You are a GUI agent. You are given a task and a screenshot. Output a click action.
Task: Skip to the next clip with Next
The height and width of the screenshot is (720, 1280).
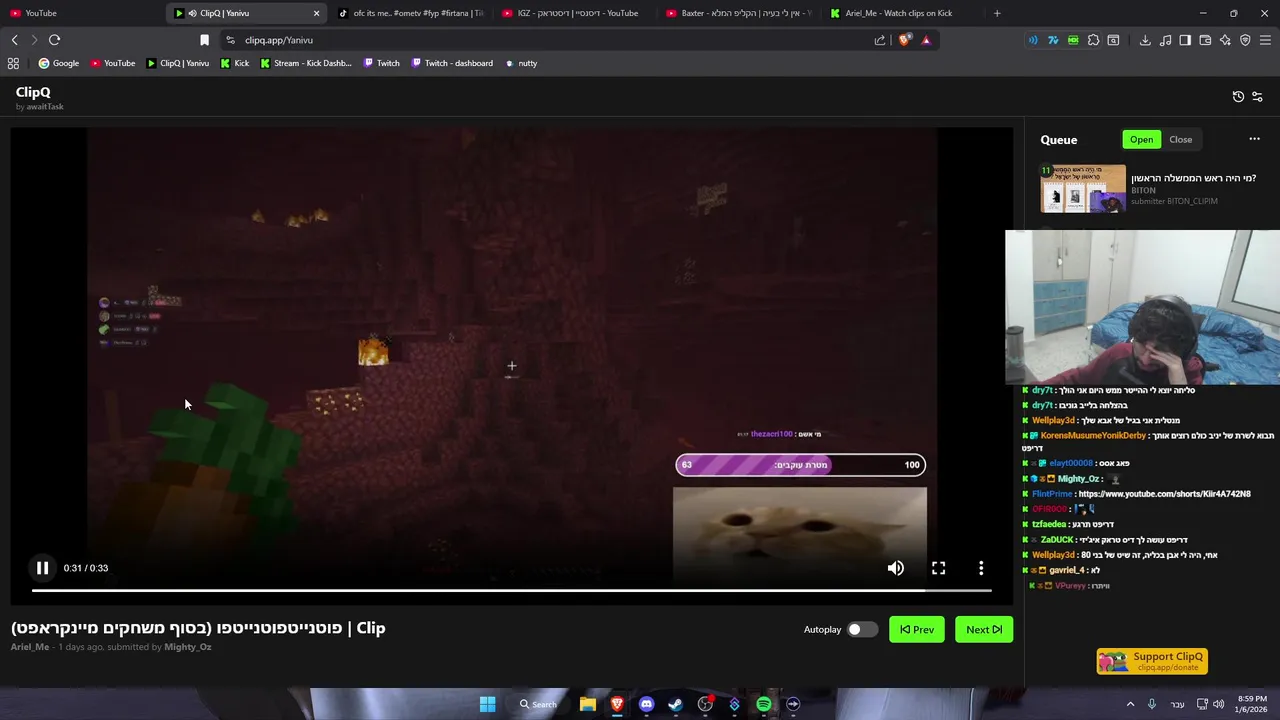click(984, 629)
